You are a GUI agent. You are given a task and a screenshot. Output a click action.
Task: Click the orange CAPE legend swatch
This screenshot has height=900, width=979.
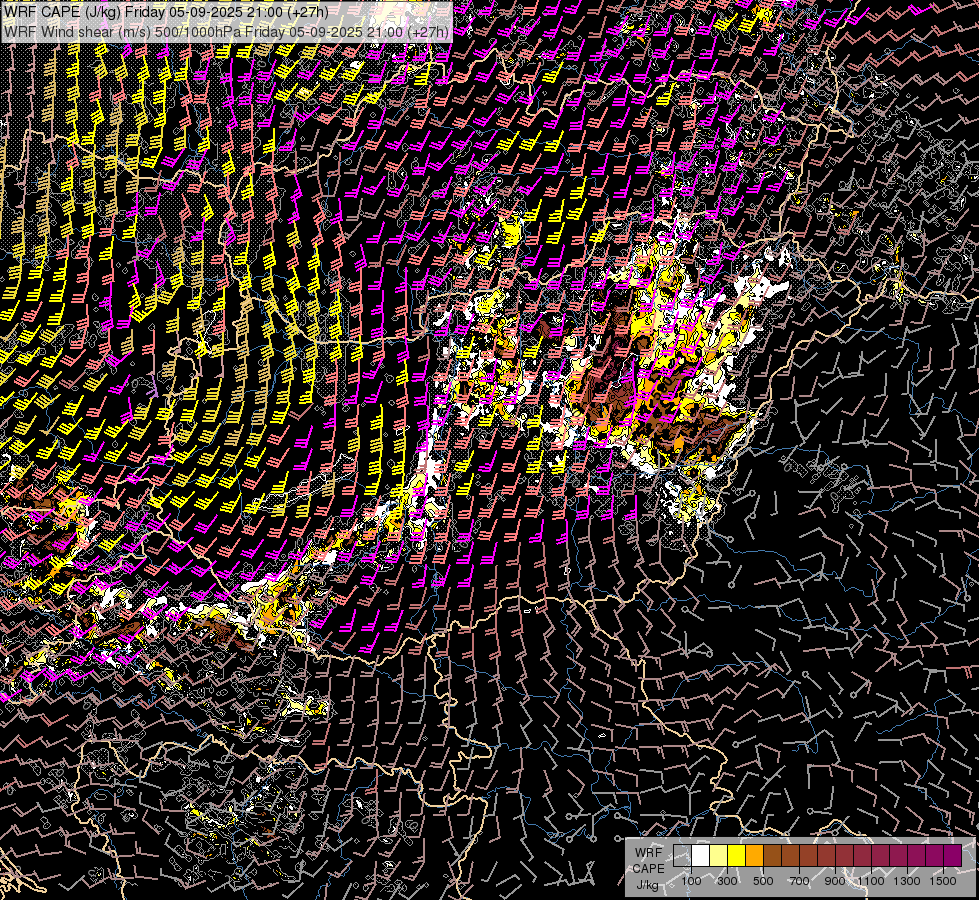click(754, 856)
